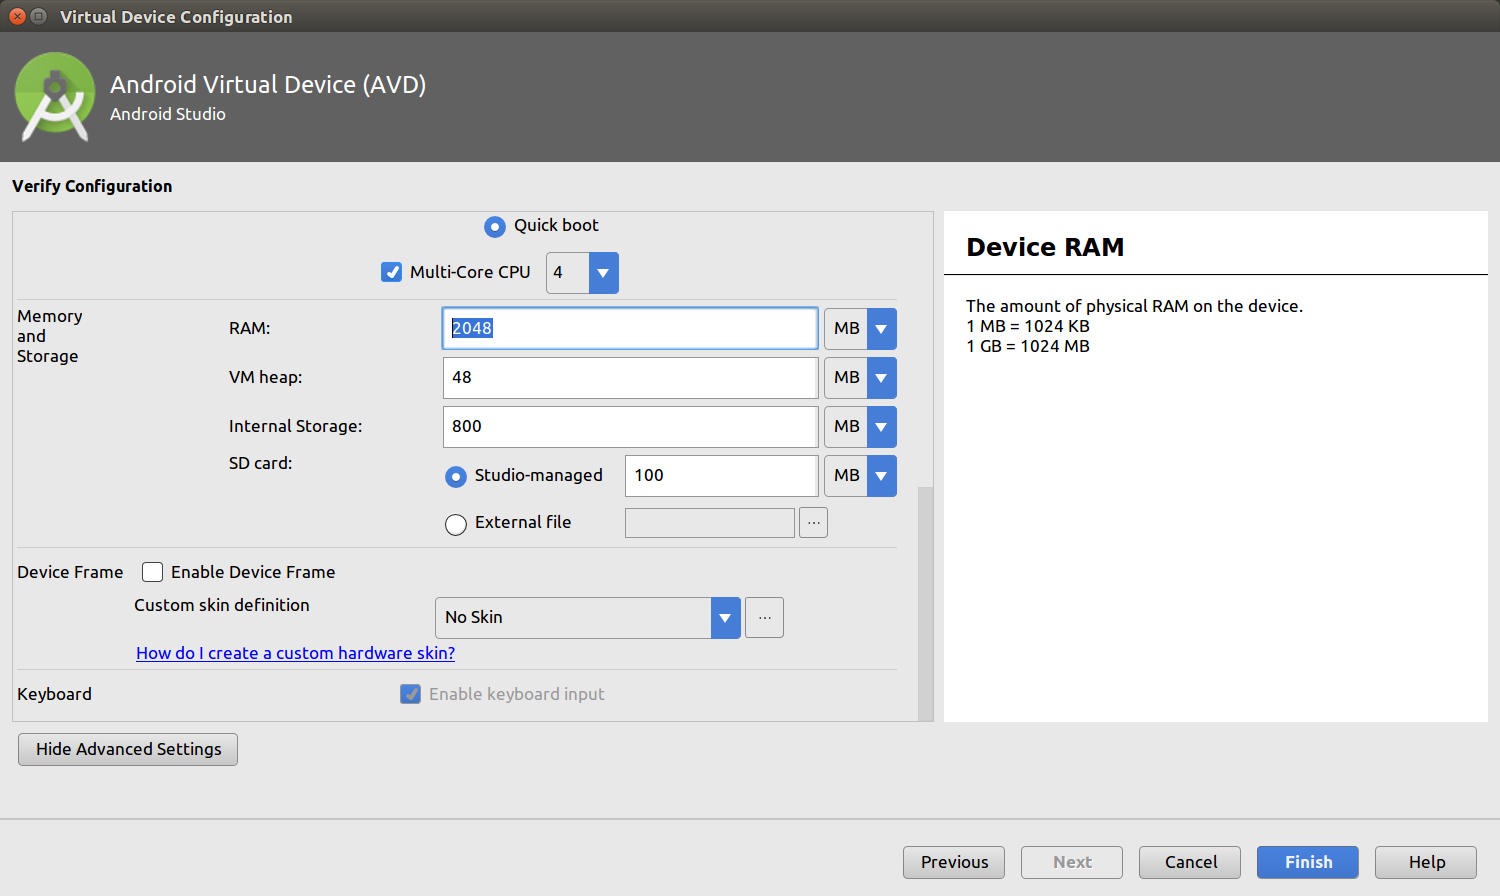Click Finish to create the AVD
The width and height of the screenshot is (1500, 896).
coord(1308,862)
